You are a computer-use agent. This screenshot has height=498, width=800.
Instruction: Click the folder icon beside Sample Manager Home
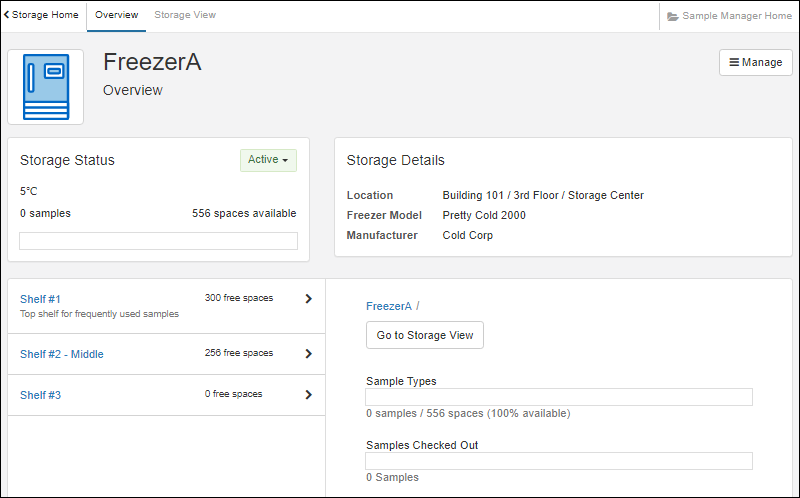tap(672, 16)
